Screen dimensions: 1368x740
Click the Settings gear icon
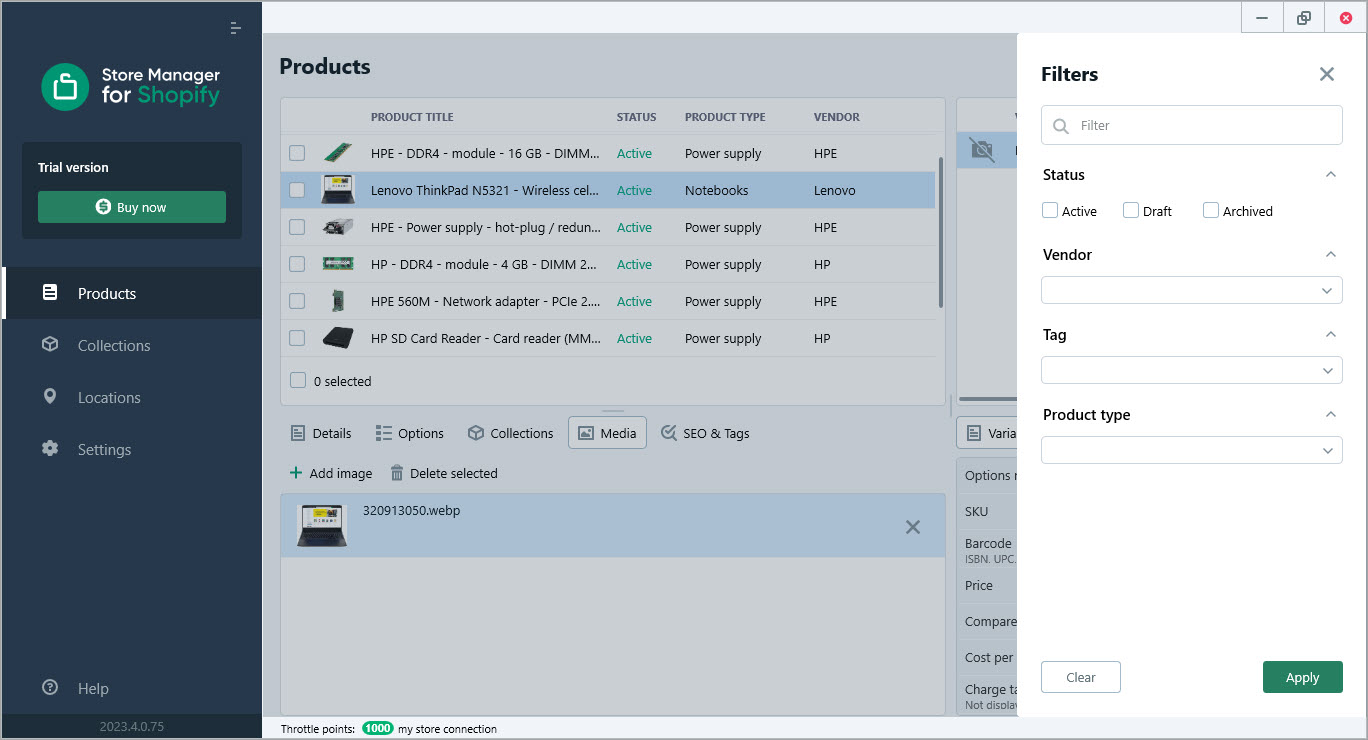(50, 449)
